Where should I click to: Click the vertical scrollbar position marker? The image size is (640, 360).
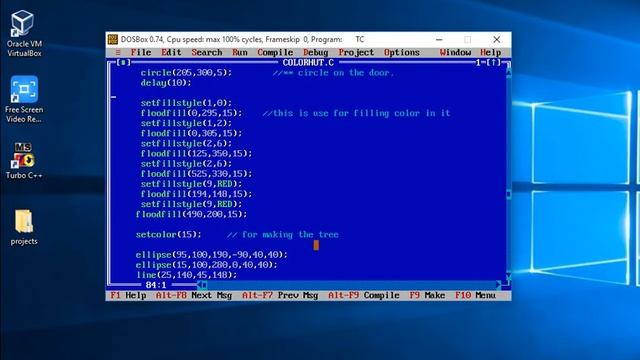click(509, 194)
